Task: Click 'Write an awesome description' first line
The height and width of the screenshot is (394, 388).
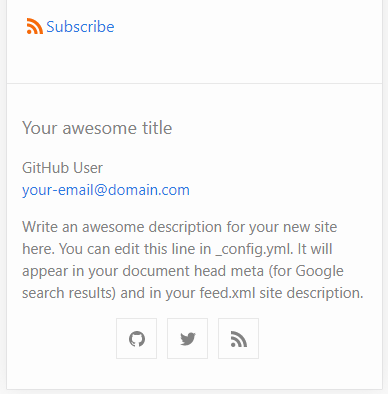Action: tap(122, 227)
